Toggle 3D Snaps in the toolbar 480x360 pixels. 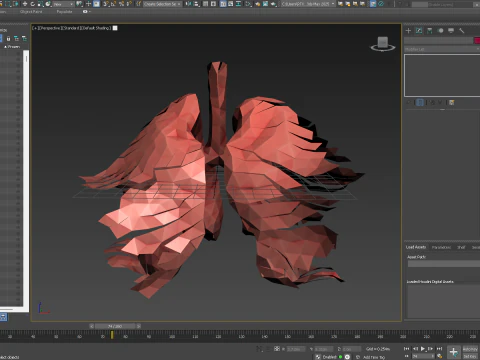pos(106,4)
